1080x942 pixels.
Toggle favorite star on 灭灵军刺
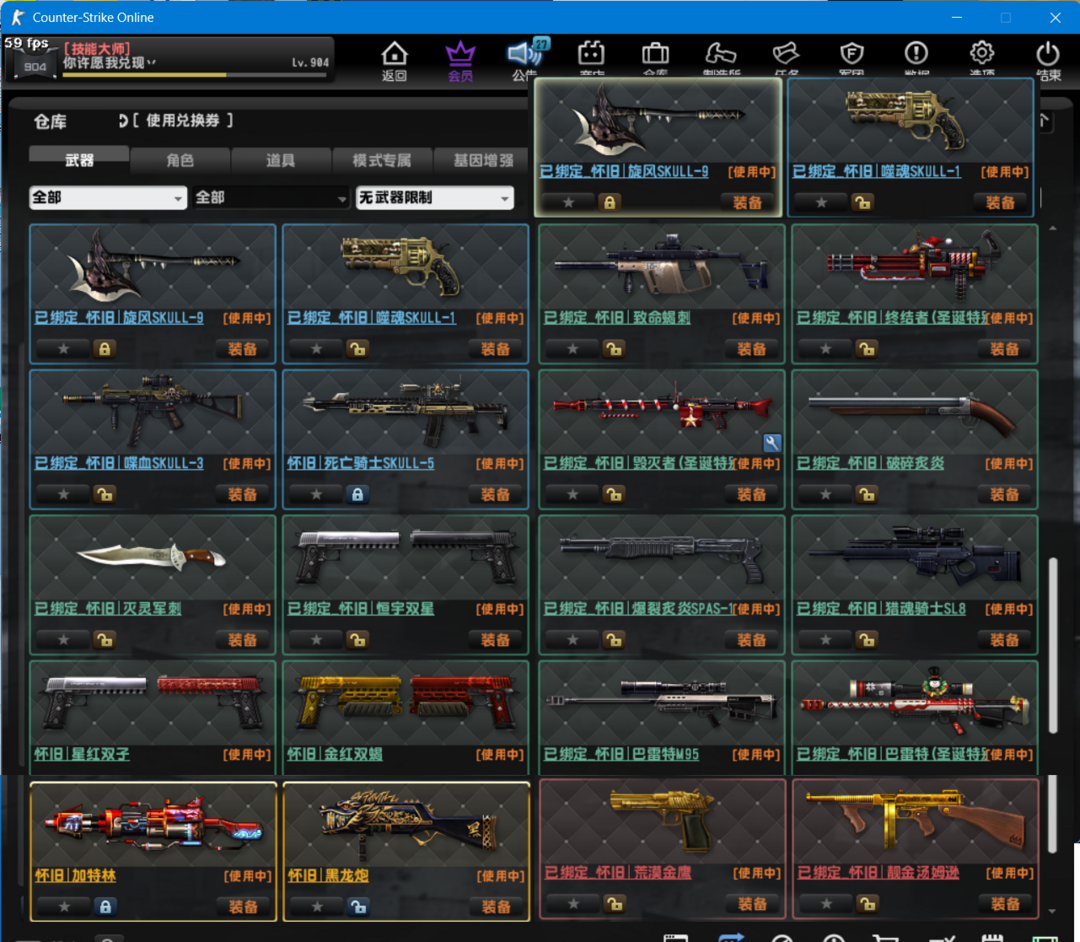pos(63,640)
